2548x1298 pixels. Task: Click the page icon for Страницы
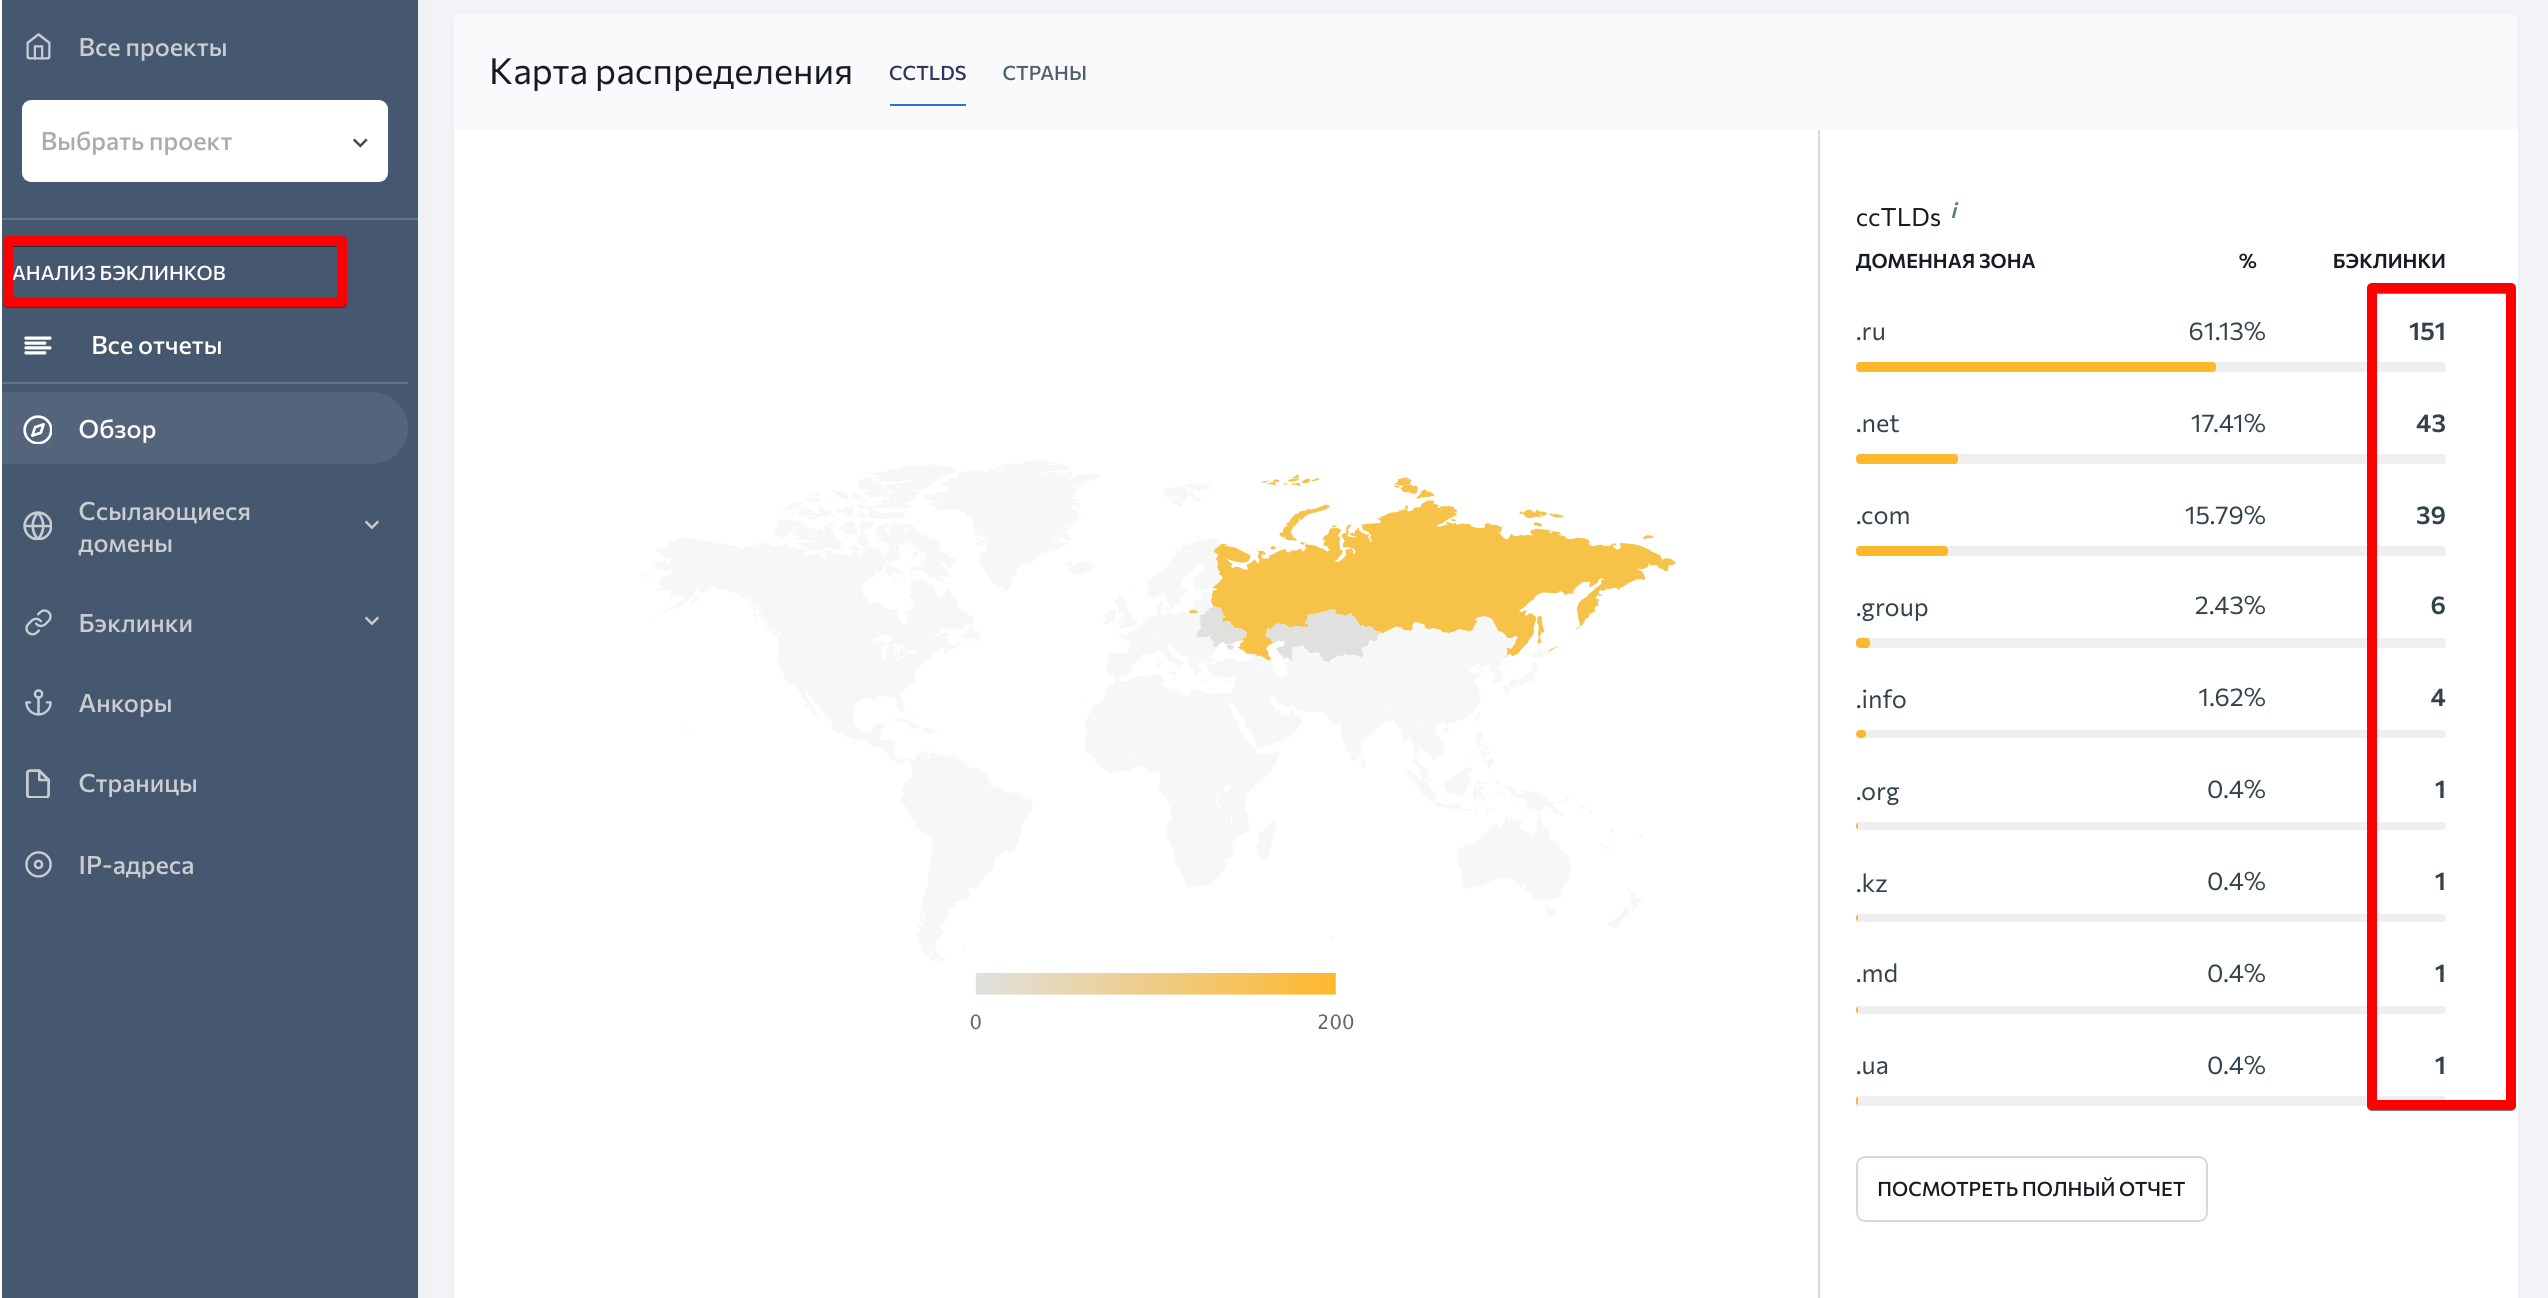(x=38, y=783)
